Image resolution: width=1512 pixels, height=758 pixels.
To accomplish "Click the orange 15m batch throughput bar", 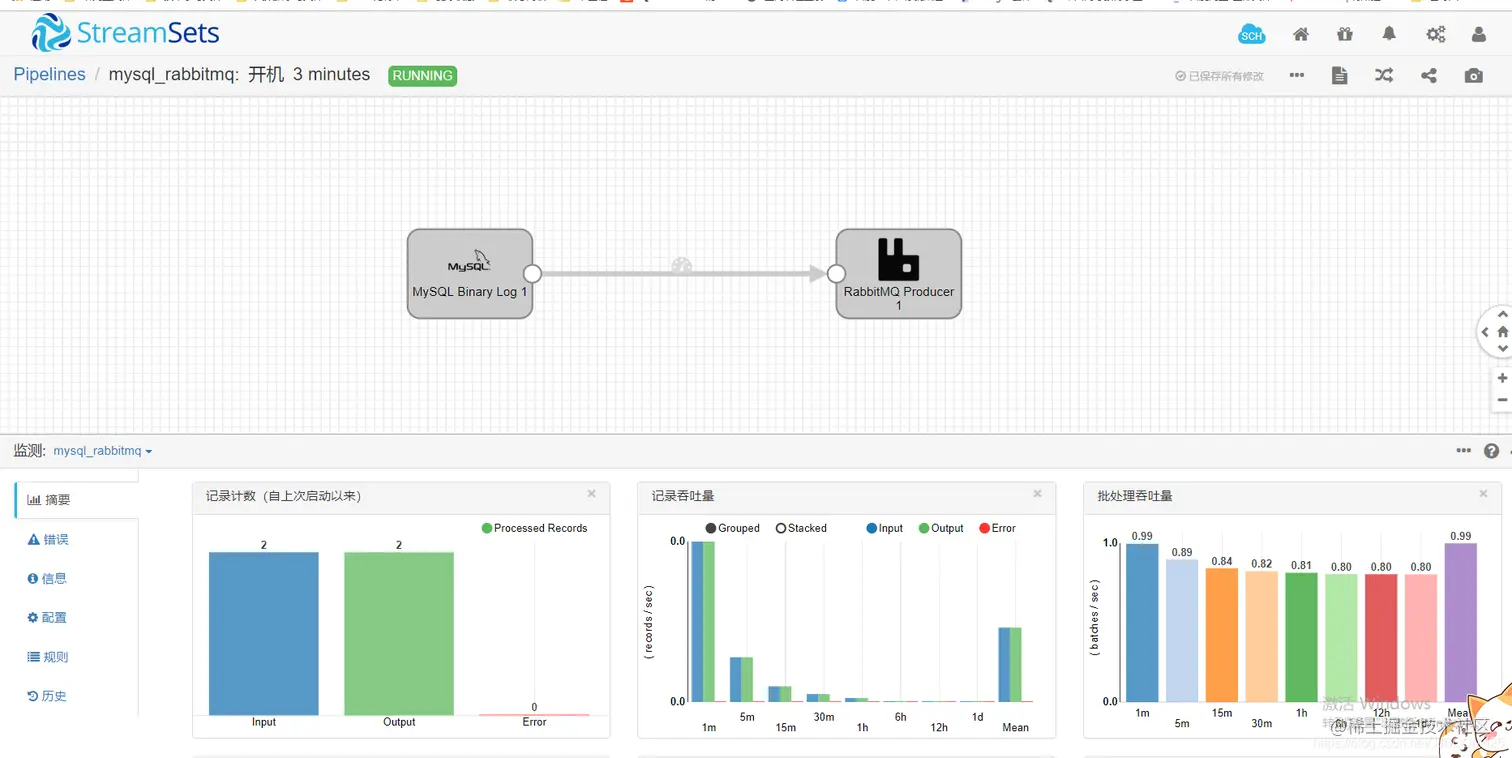I will (1222, 635).
